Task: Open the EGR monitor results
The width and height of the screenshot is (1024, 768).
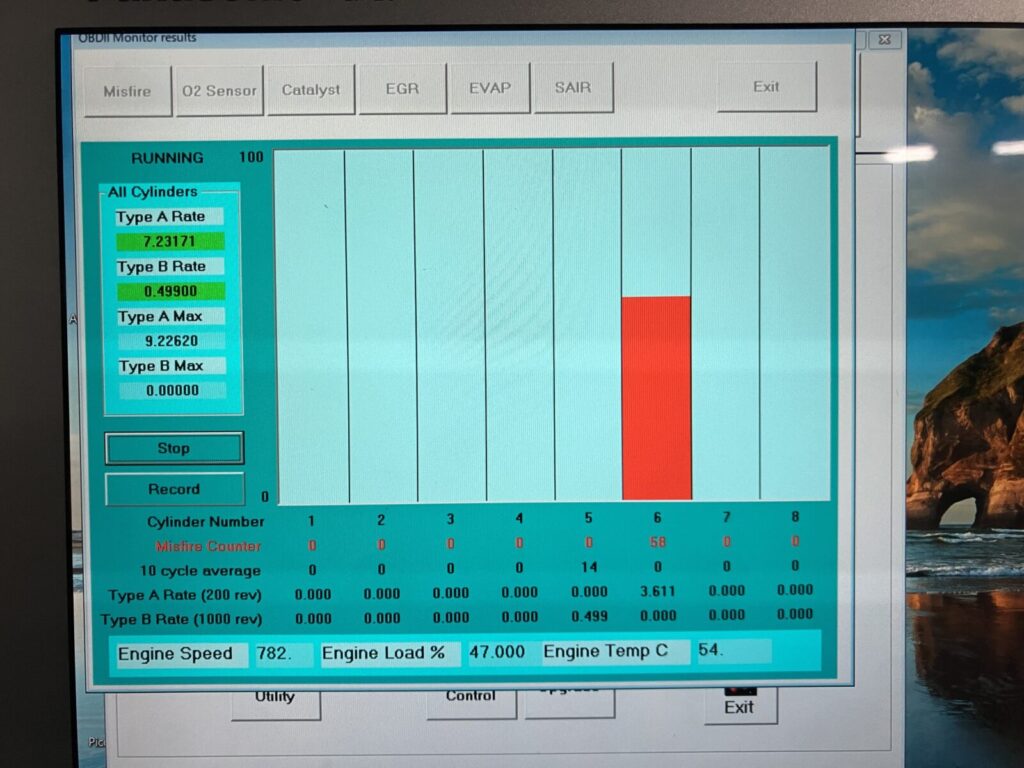Action: click(x=404, y=88)
